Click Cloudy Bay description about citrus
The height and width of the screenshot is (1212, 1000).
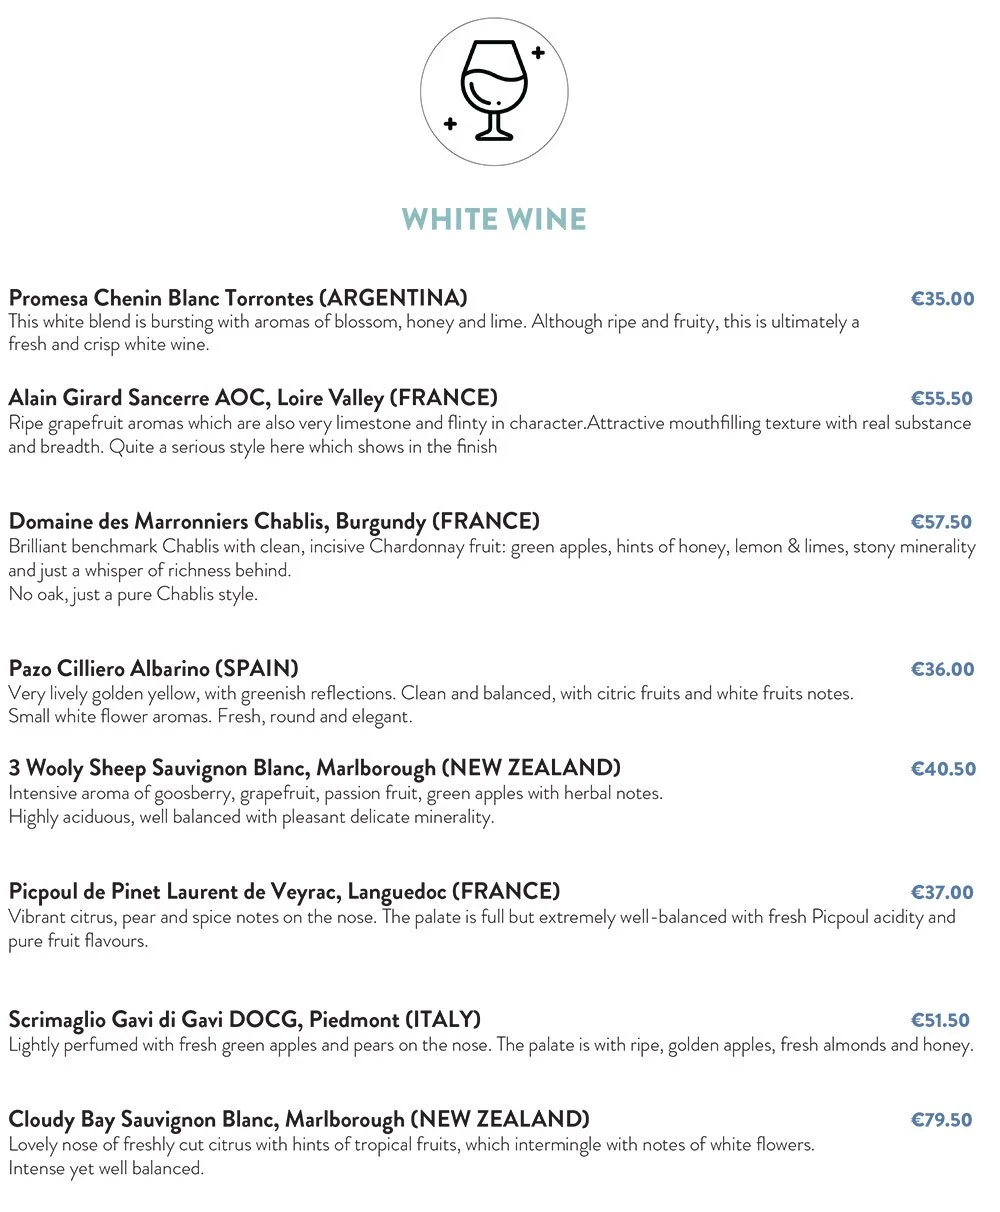[412, 1156]
